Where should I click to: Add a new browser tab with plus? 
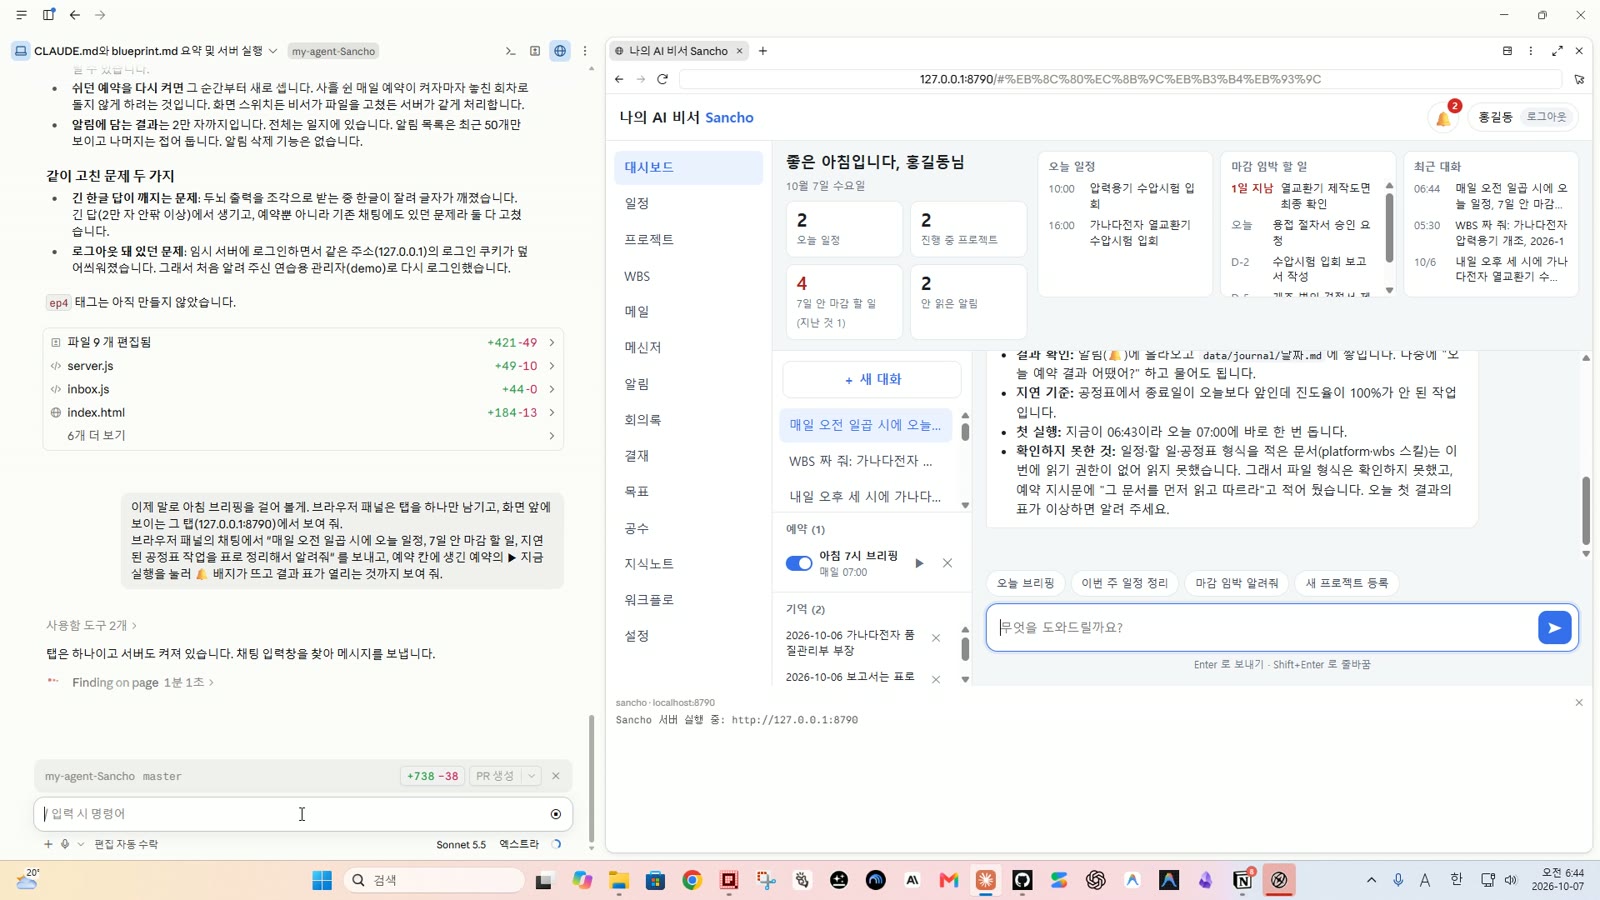763,51
